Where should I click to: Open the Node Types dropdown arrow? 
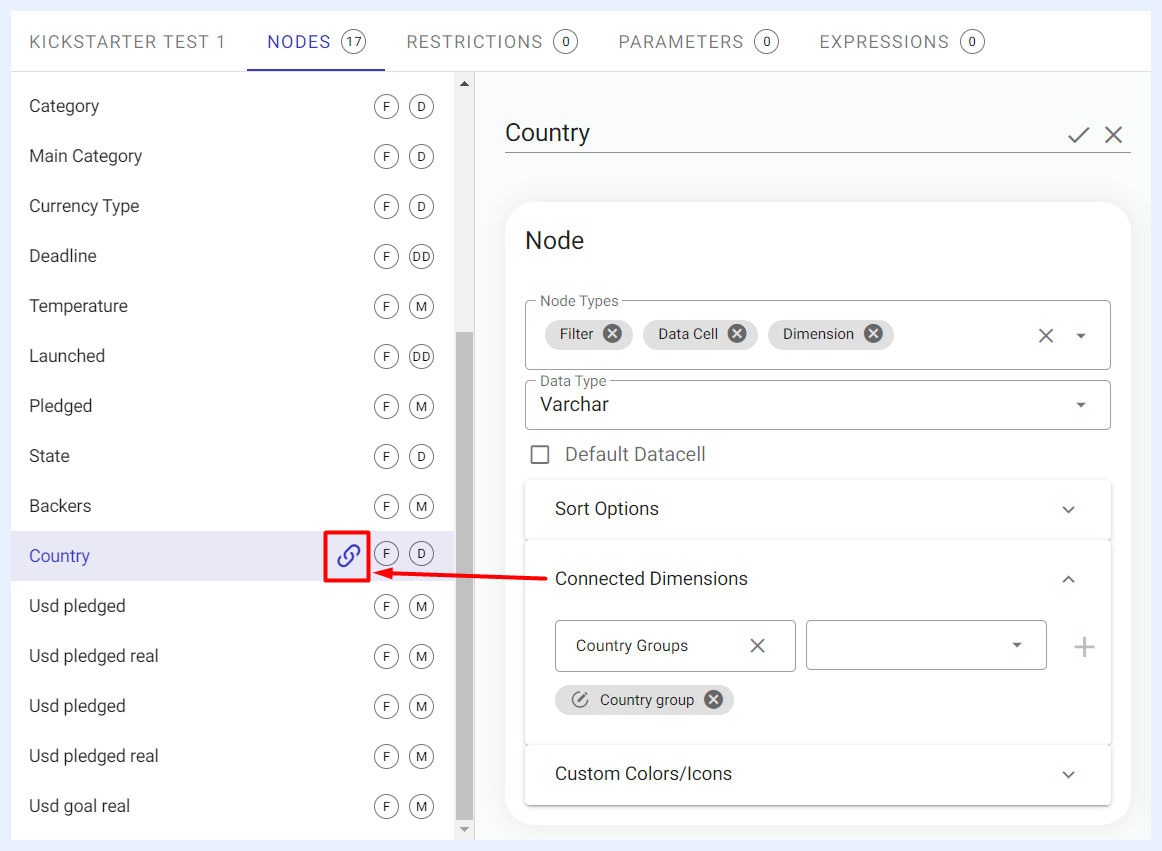click(1081, 336)
